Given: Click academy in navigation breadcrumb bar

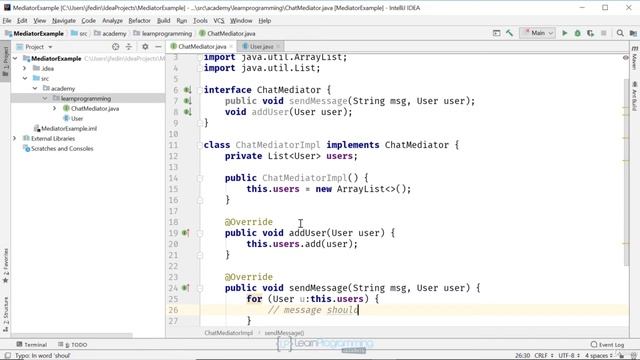Looking at the screenshot, I should point(110,33).
